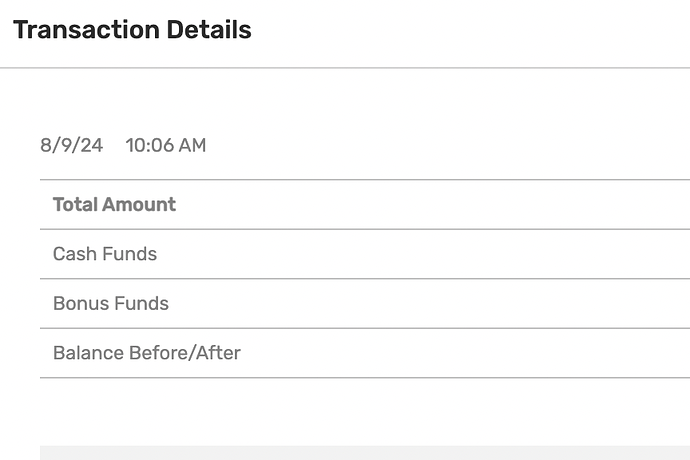The image size is (690, 460).
Task: Click empty value area of Total Amount row
Action: [x=500, y=205]
